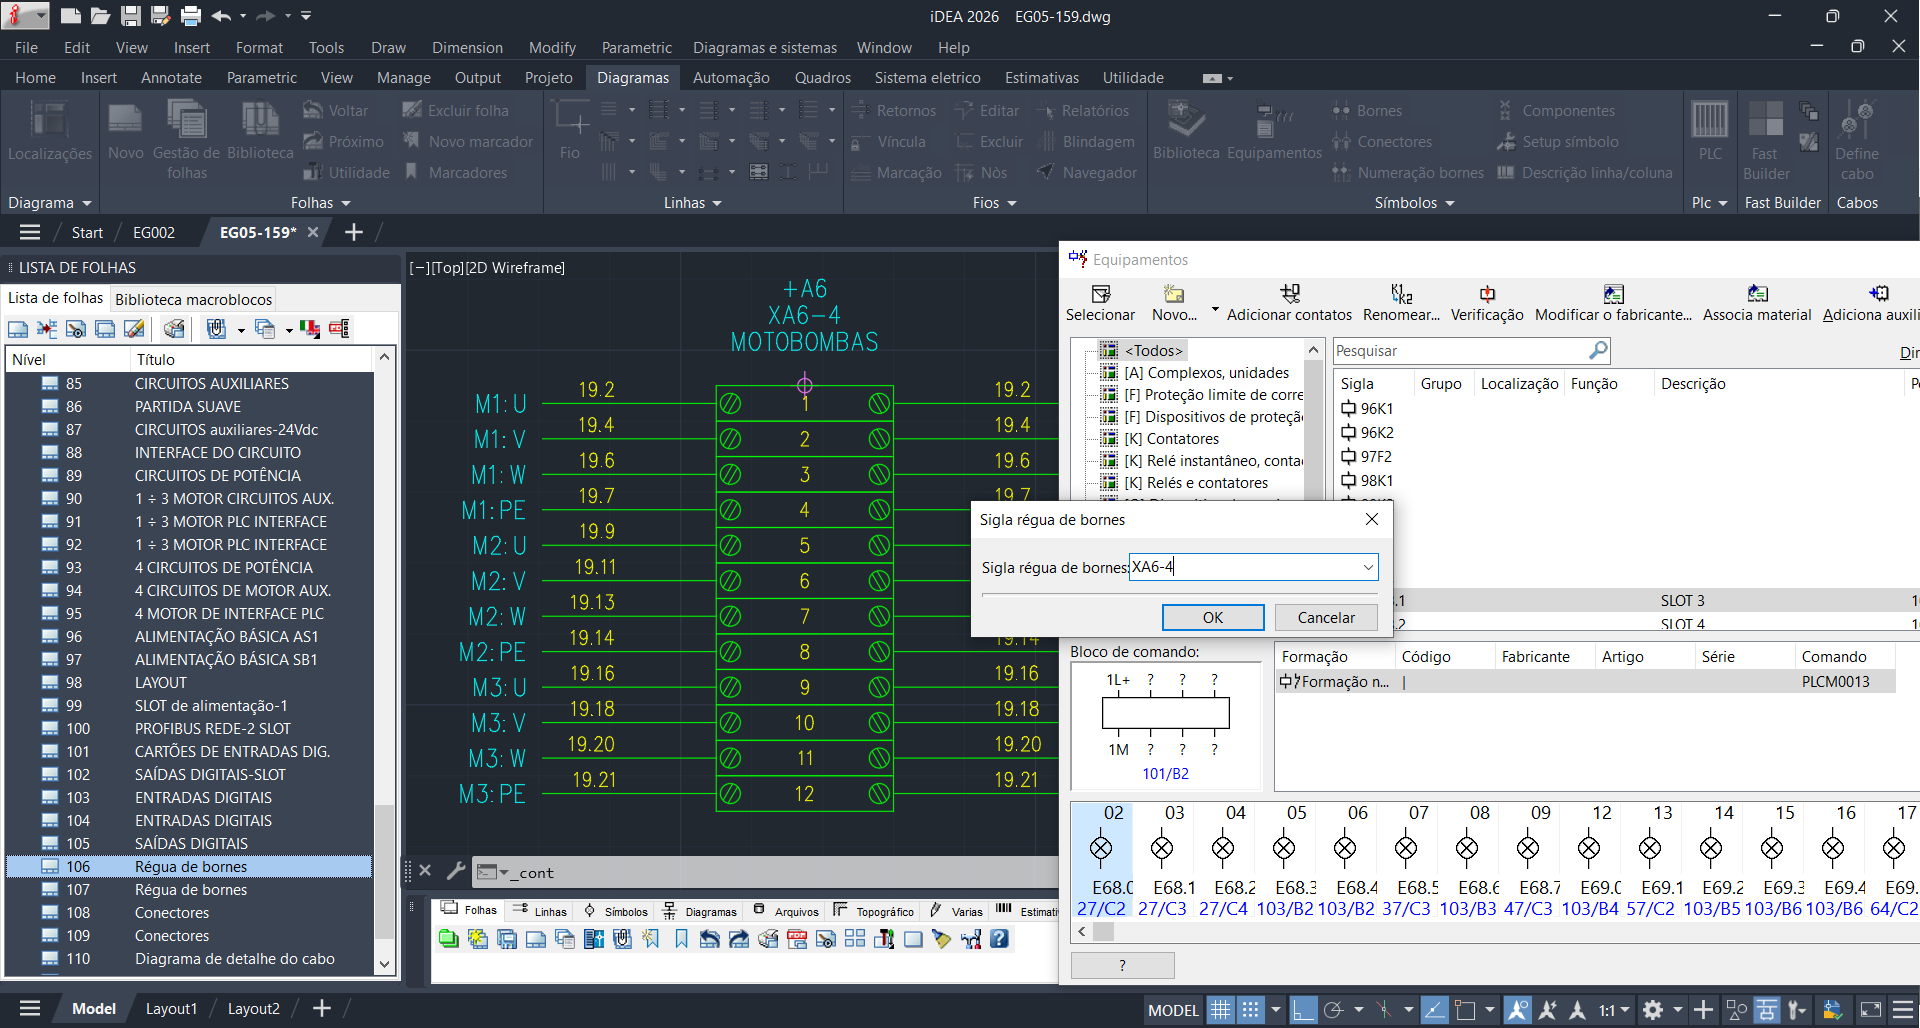
Task: Switch to the Biblioteca macroblocos tab
Action: tap(193, 299)
